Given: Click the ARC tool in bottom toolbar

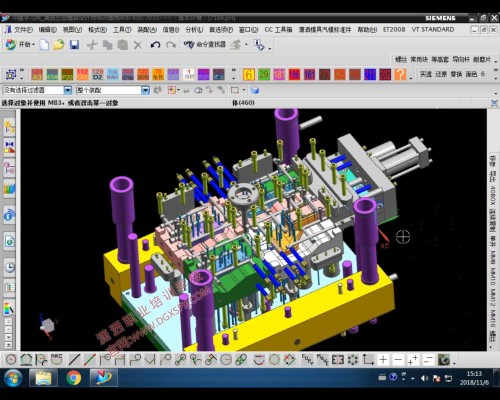Looking at the screenshot, I should coord(56,359).
